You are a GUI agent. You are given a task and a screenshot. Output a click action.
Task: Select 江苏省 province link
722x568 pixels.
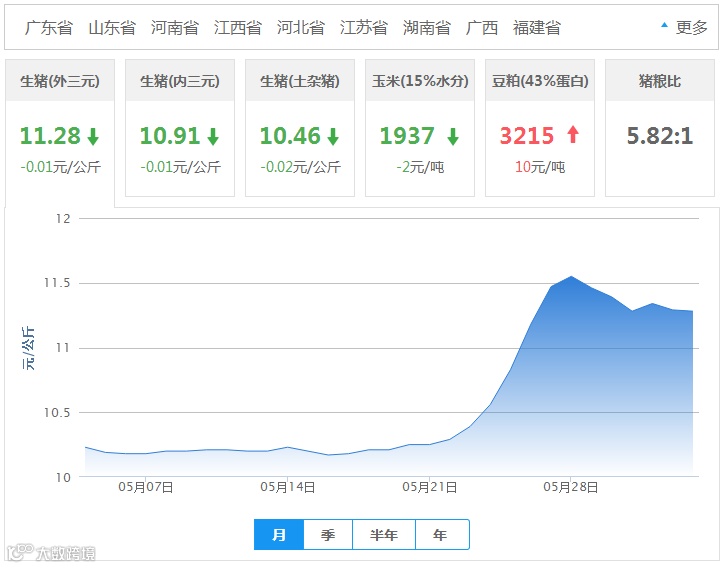point(363,28)
